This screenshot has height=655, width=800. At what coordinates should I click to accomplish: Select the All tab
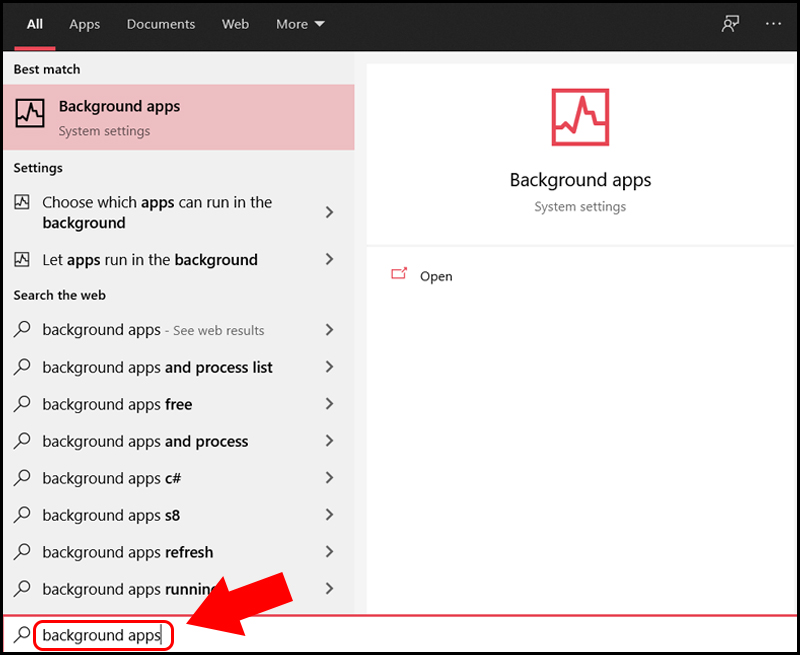coord(35,24)
